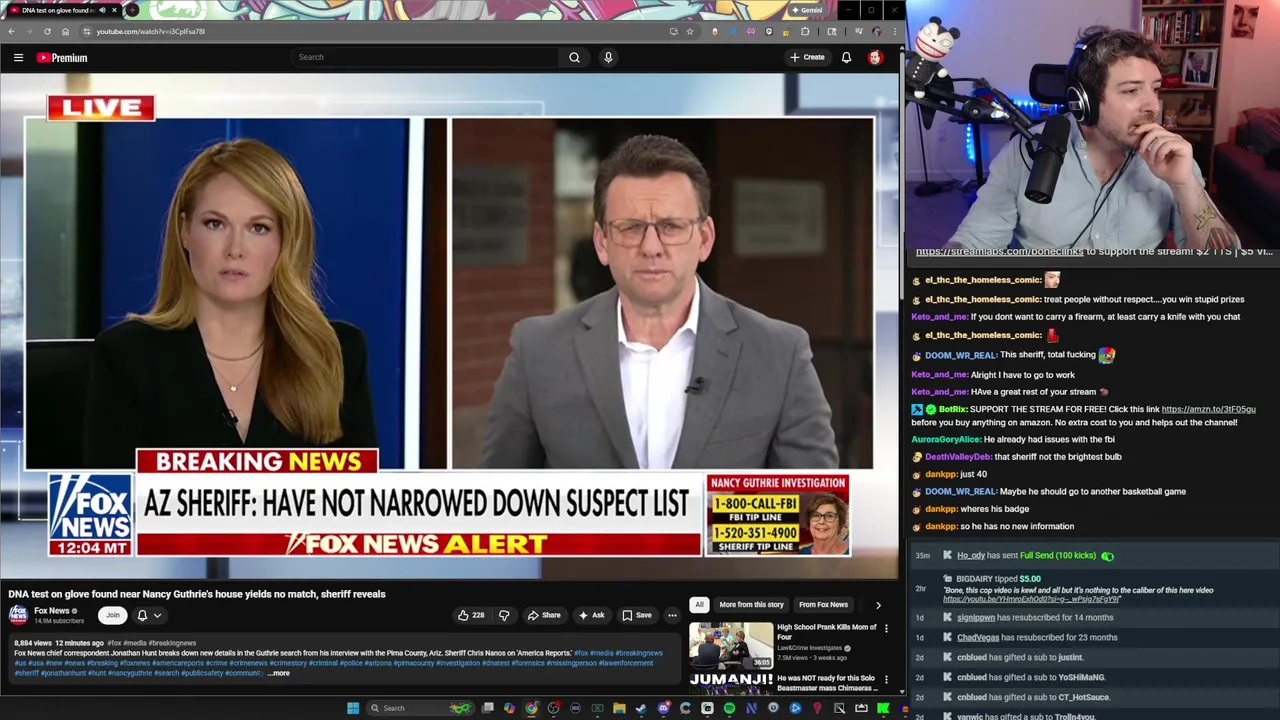Open the YouTube hamburger guide menu
The image size is (1280, 720).
coord(18,58)
